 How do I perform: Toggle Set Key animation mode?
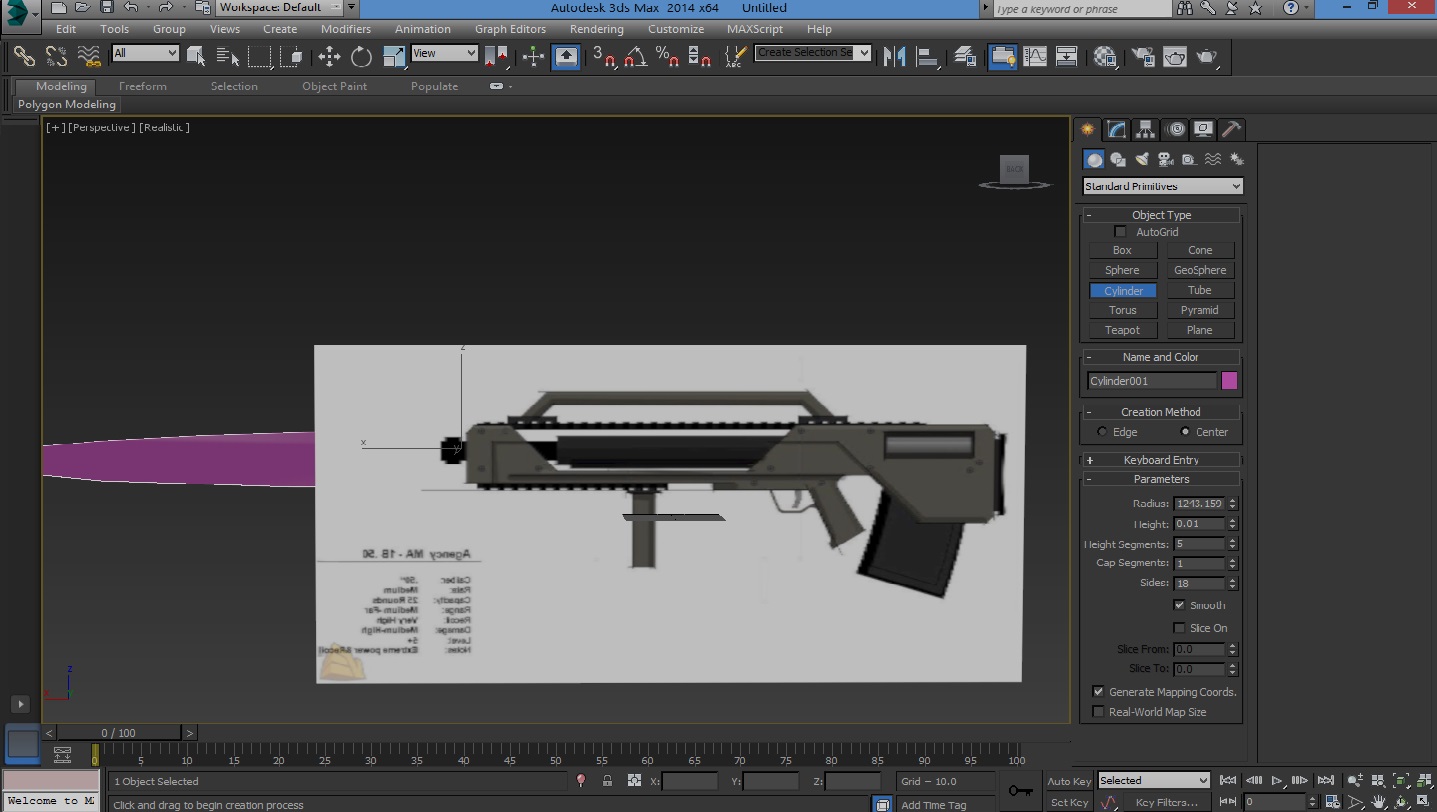(x=1069, y=802)
